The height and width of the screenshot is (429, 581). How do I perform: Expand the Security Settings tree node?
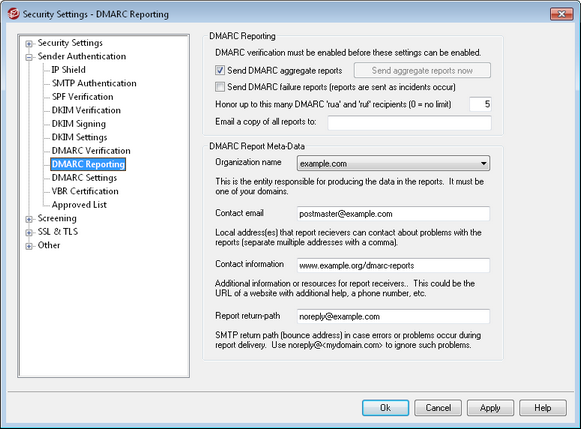tap(29, 44)
